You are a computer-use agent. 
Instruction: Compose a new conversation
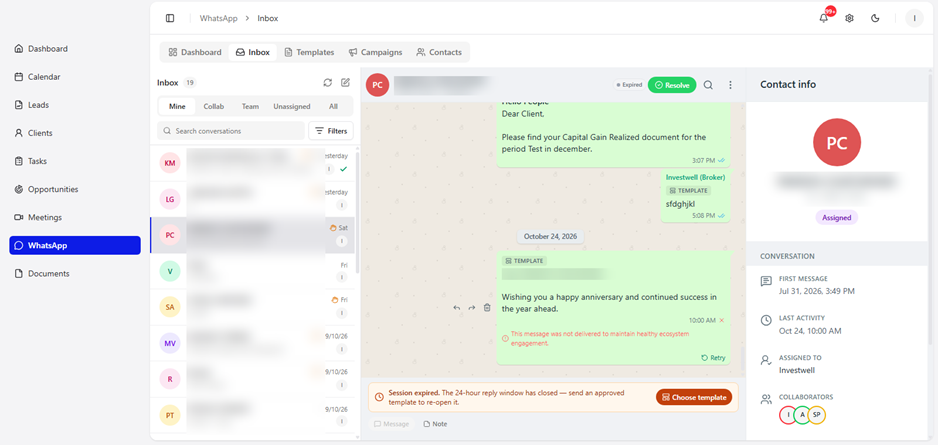click(x=345, y=83)
